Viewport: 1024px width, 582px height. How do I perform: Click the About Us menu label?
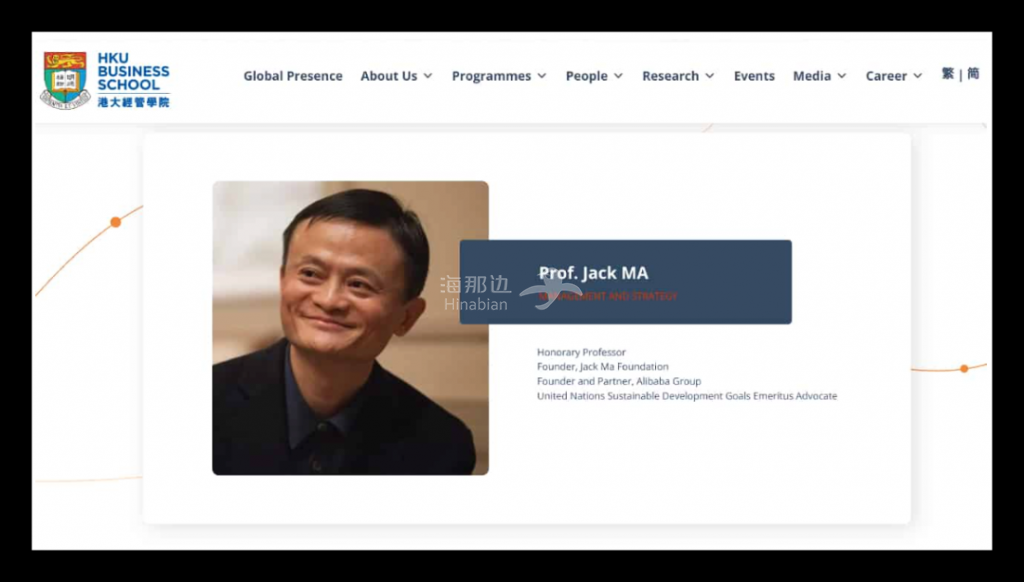point(388,76)
